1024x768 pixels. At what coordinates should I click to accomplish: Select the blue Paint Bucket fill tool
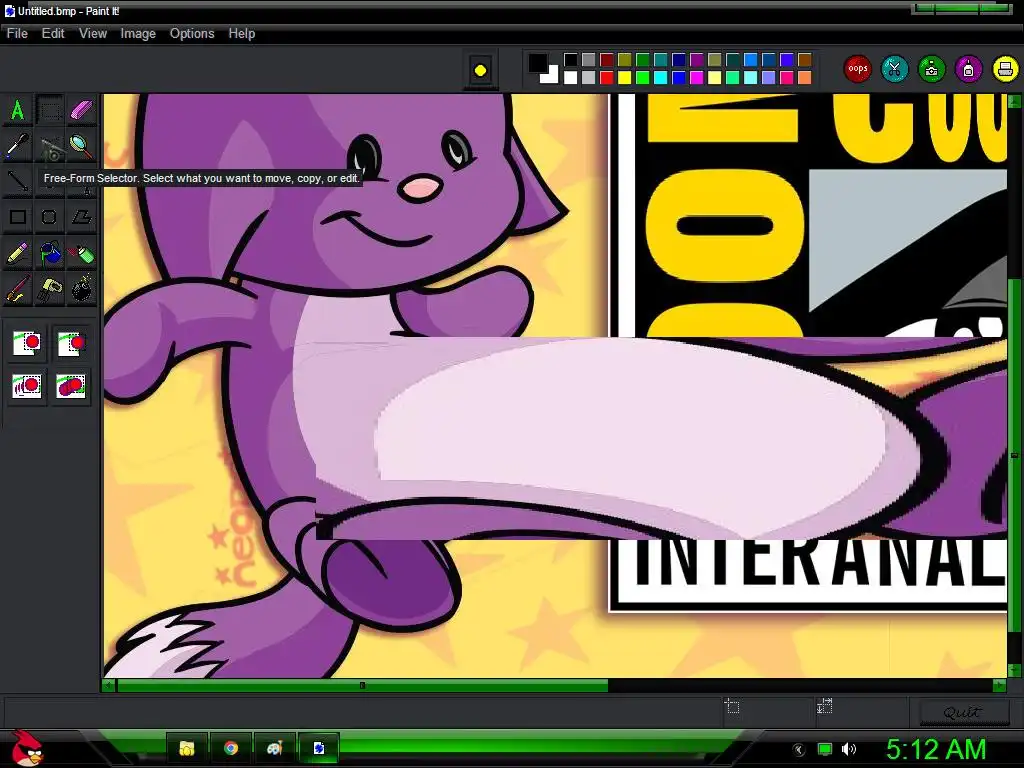[50, 253]
